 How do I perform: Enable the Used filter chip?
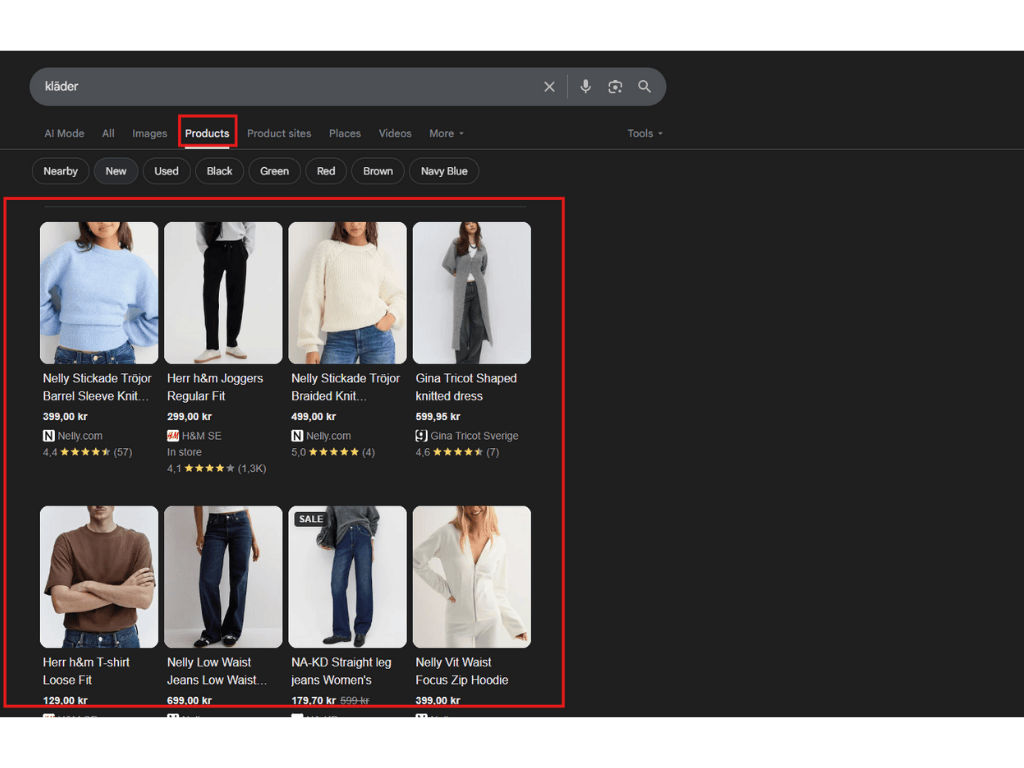pyautogui.click(x=166, y=170)
